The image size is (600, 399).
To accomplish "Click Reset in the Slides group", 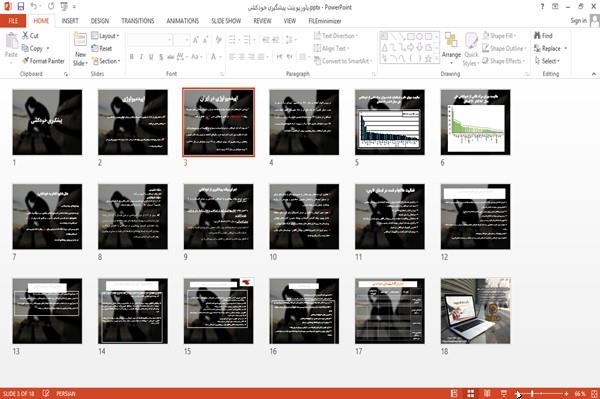I will click(x=102, y=48).
